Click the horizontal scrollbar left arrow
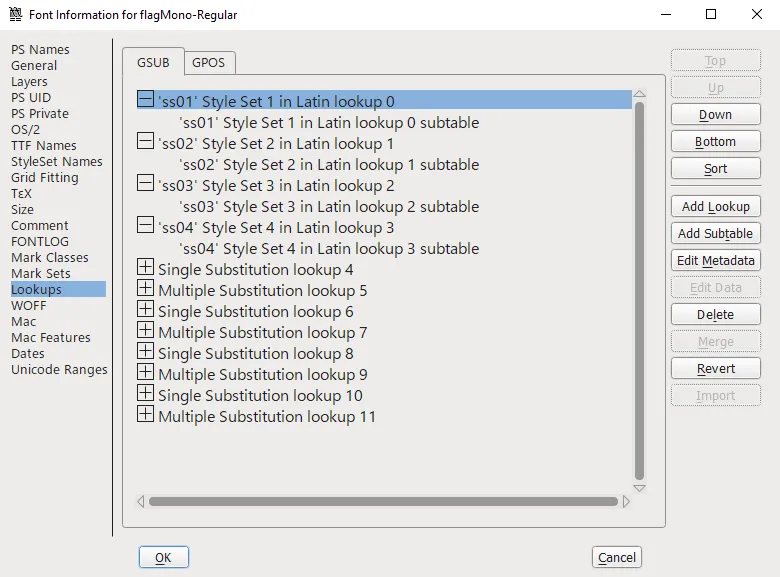This screenshot has height=577, width=780. click(x=141, y=501)
